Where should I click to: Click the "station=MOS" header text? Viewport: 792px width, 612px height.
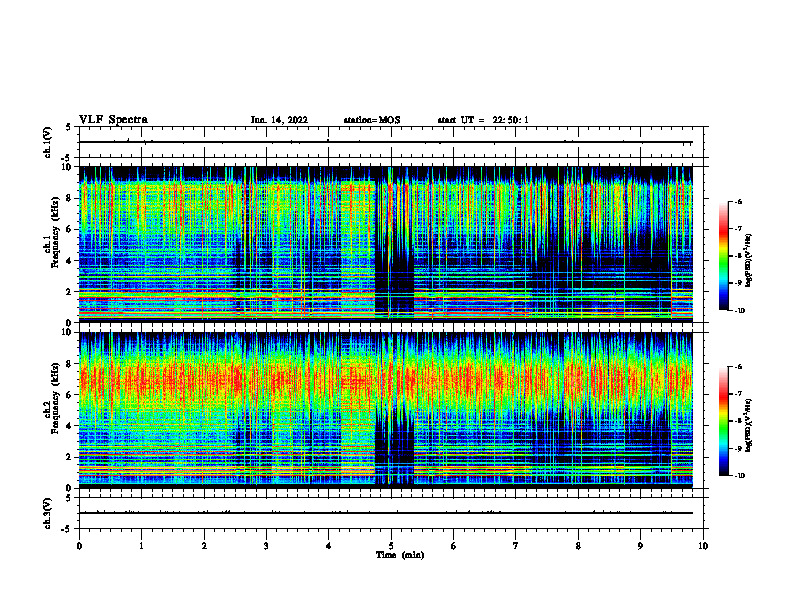372,120
